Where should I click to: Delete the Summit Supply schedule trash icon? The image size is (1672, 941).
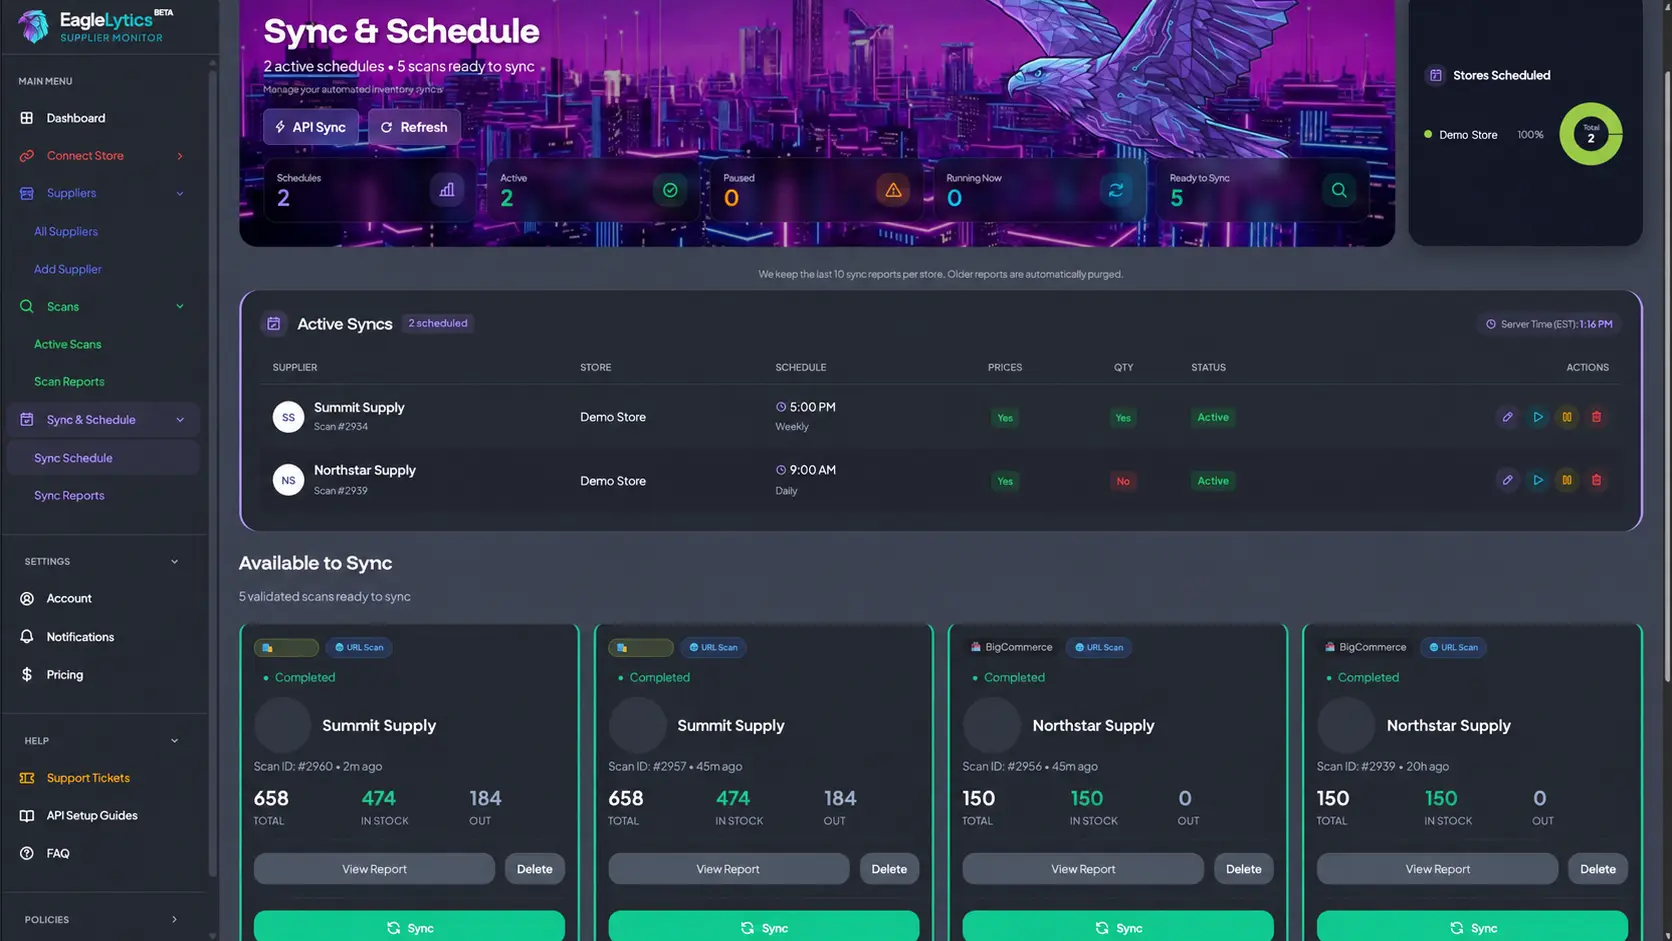click(x=1596, y=417)
